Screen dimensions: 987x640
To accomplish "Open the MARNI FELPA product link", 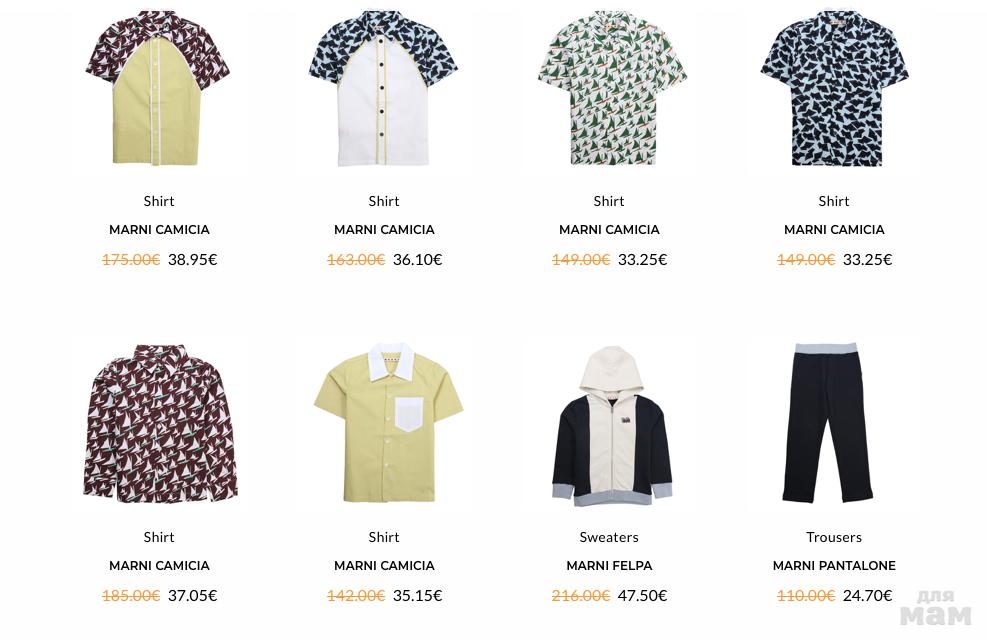I will [609, 566].
